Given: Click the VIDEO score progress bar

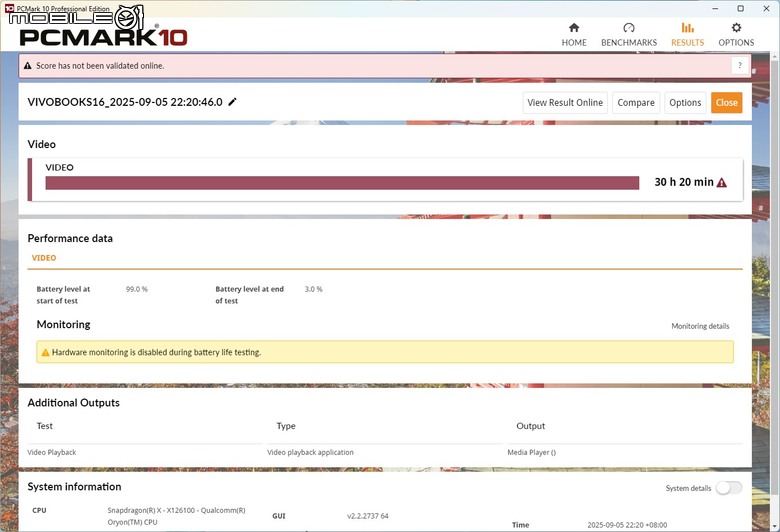Looking at the screenshot, I should pyautogui.click(x=342, y=183).
